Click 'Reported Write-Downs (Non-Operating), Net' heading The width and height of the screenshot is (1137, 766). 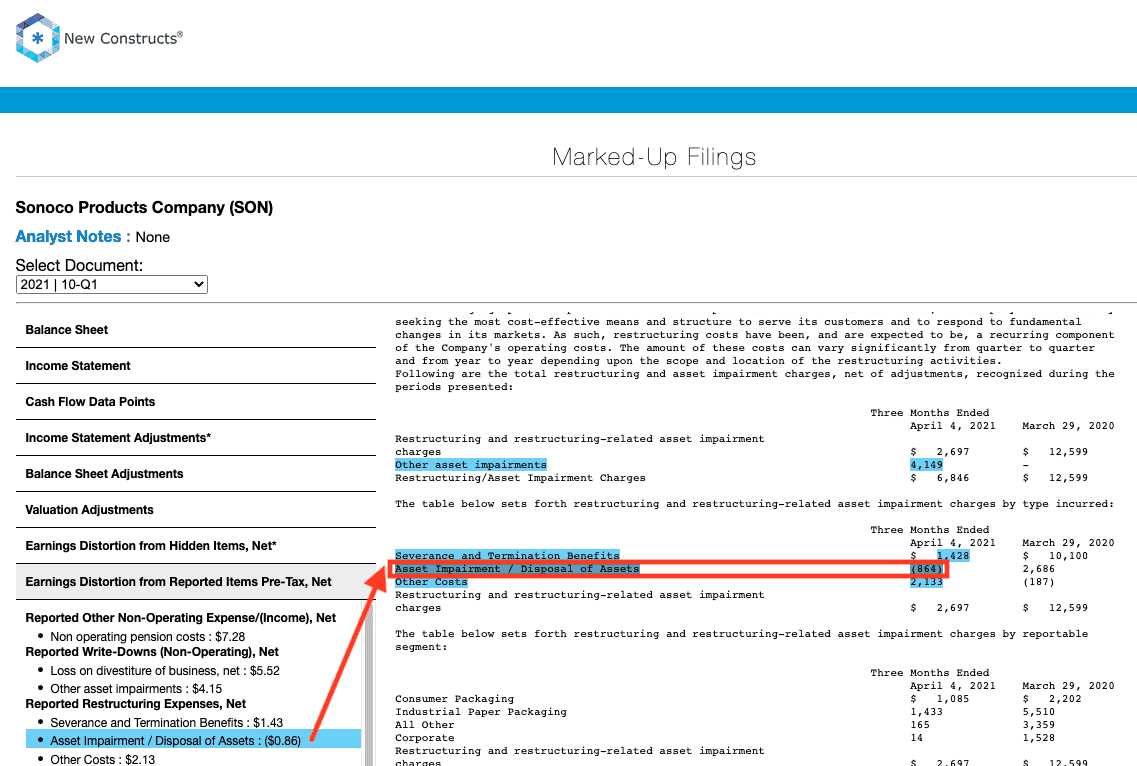coord(152,652)
